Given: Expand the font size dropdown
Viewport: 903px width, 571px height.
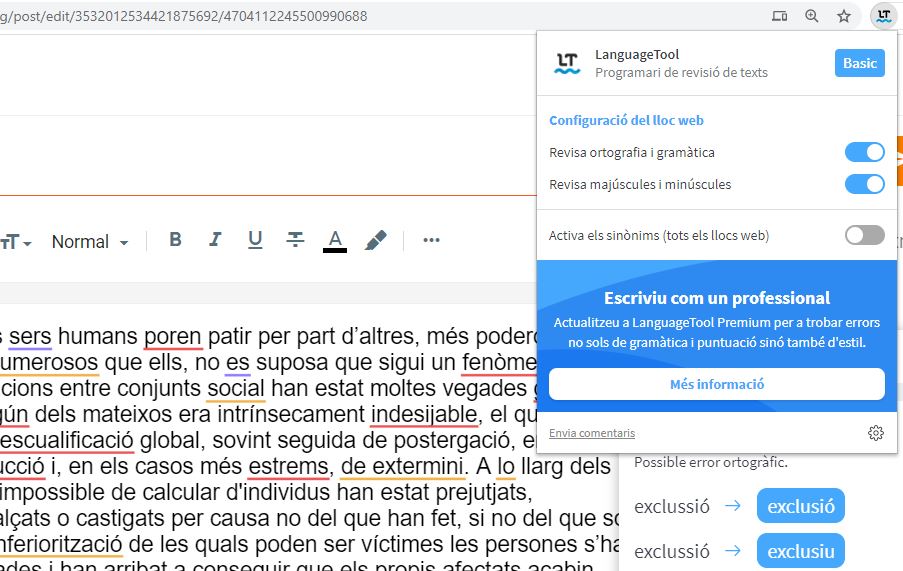Looking at the screenshot, I should (16, 242).
